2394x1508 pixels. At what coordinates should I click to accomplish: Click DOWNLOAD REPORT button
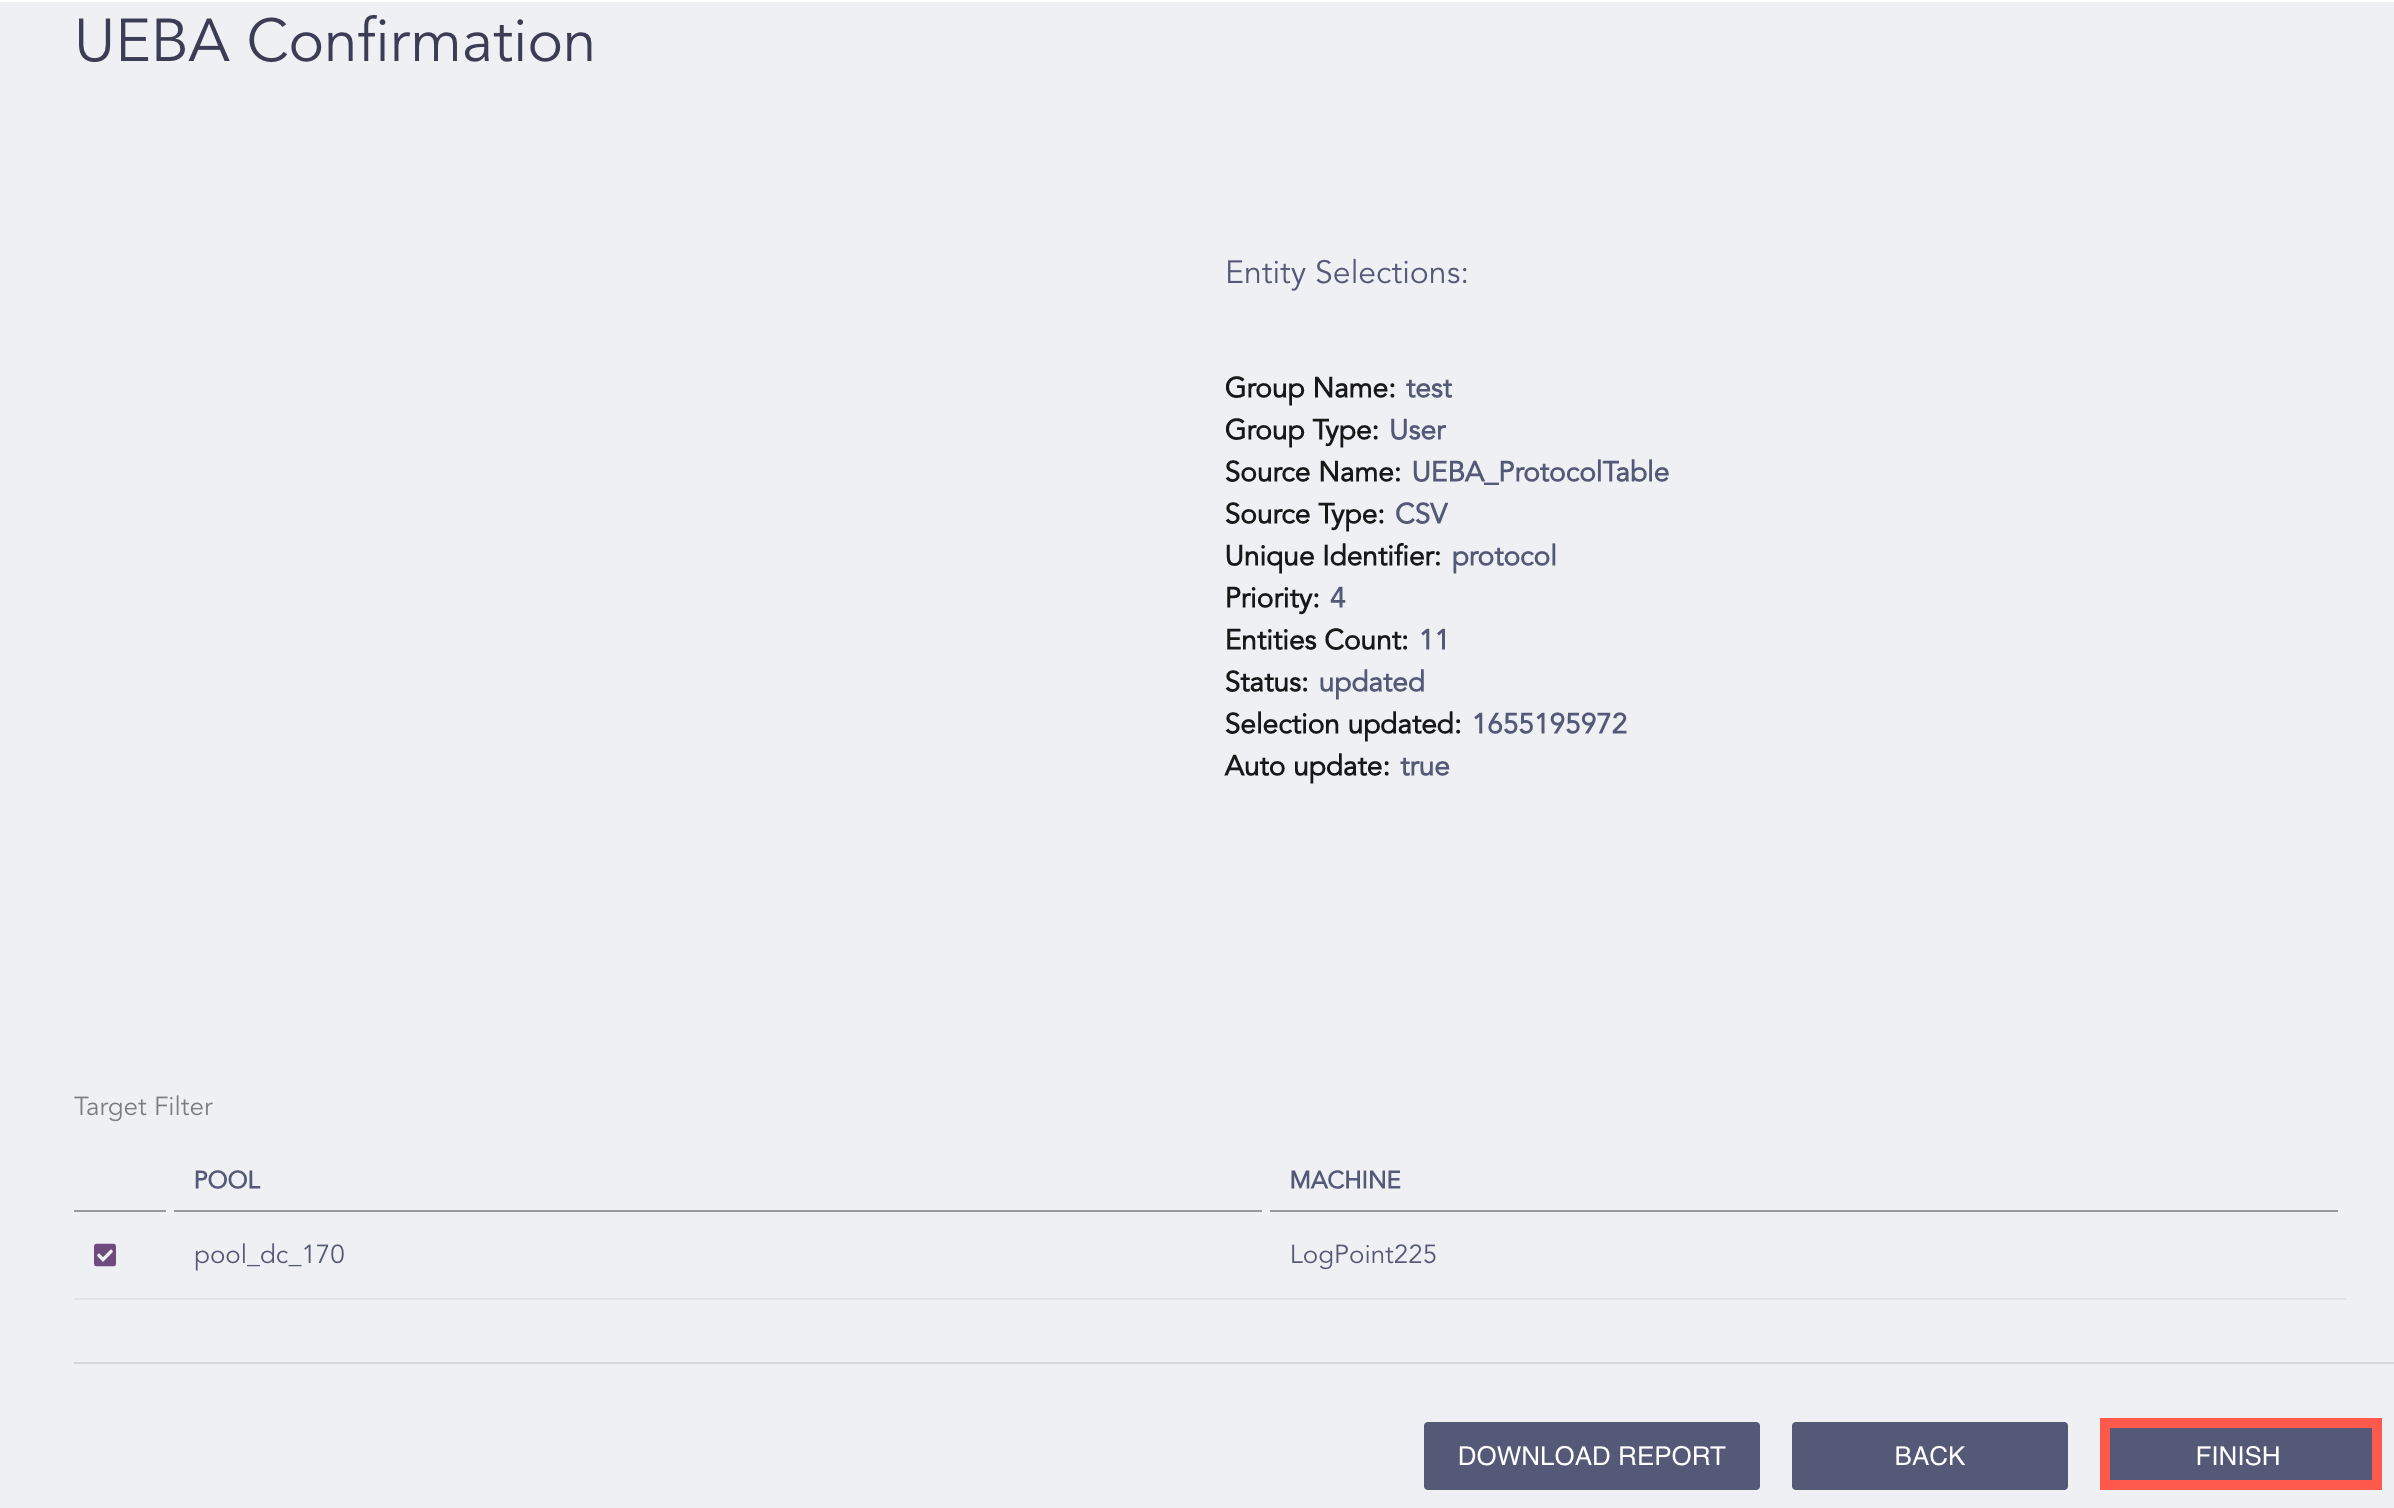click(x=1591, y=1455)
